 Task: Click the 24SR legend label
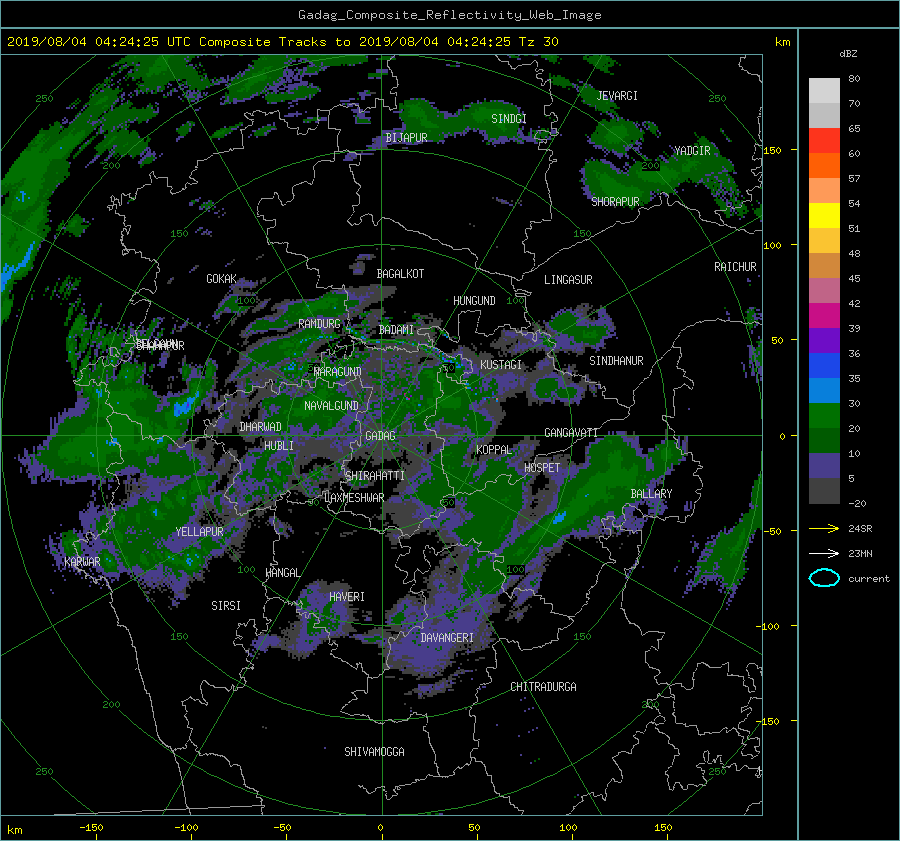[860, 529]
